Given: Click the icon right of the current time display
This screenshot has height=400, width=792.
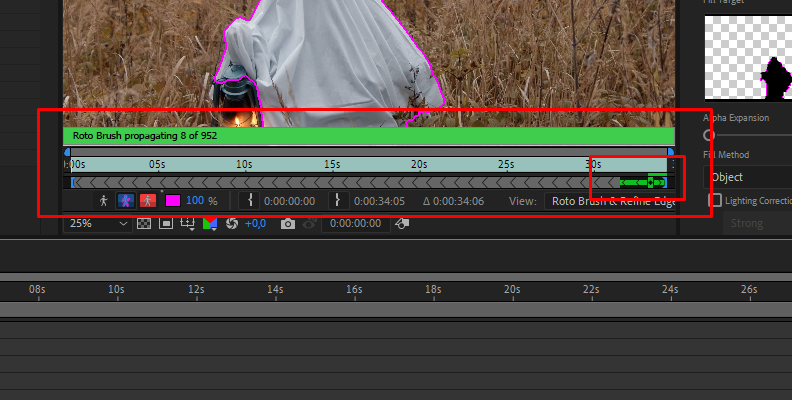Looking at the screenshot, I should click(402, 223).
